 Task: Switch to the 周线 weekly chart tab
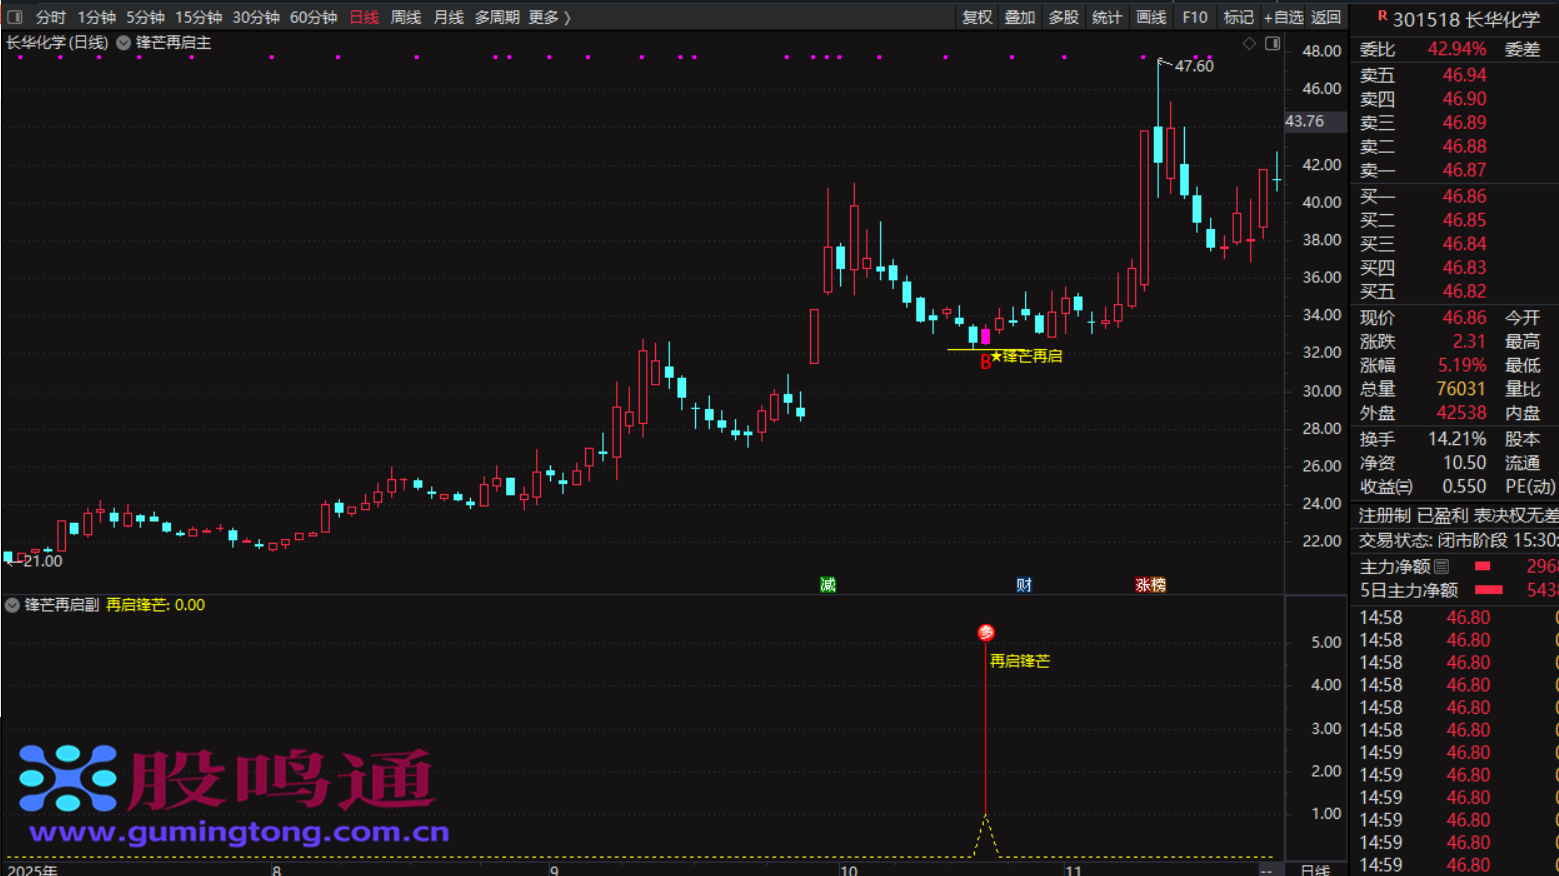coord(405,17)
